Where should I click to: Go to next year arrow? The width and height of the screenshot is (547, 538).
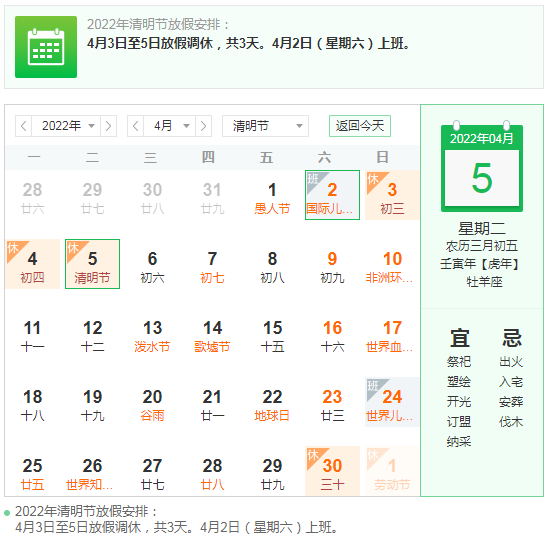(108, 126)
